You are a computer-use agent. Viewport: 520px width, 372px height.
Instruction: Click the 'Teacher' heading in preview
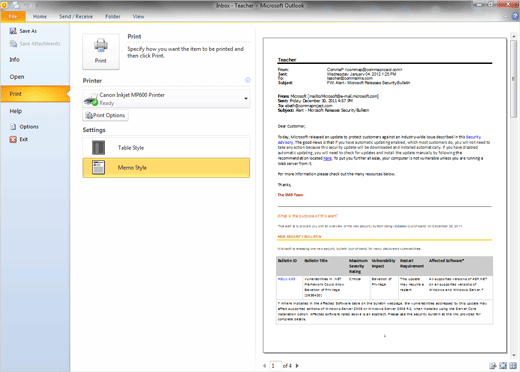[287, 60]
